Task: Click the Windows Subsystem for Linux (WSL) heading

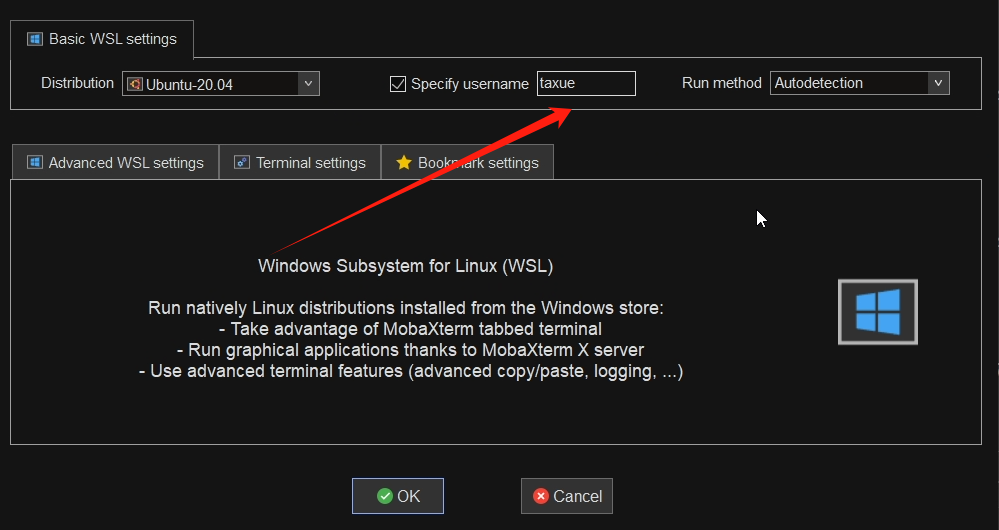Action: click(x=406, y=266)
